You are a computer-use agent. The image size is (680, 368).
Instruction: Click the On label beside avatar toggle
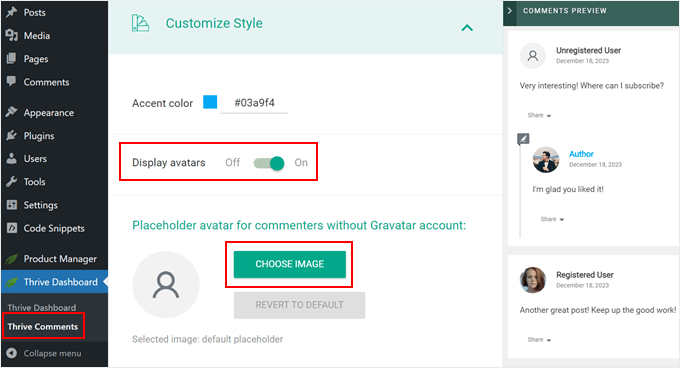[301, 163]
